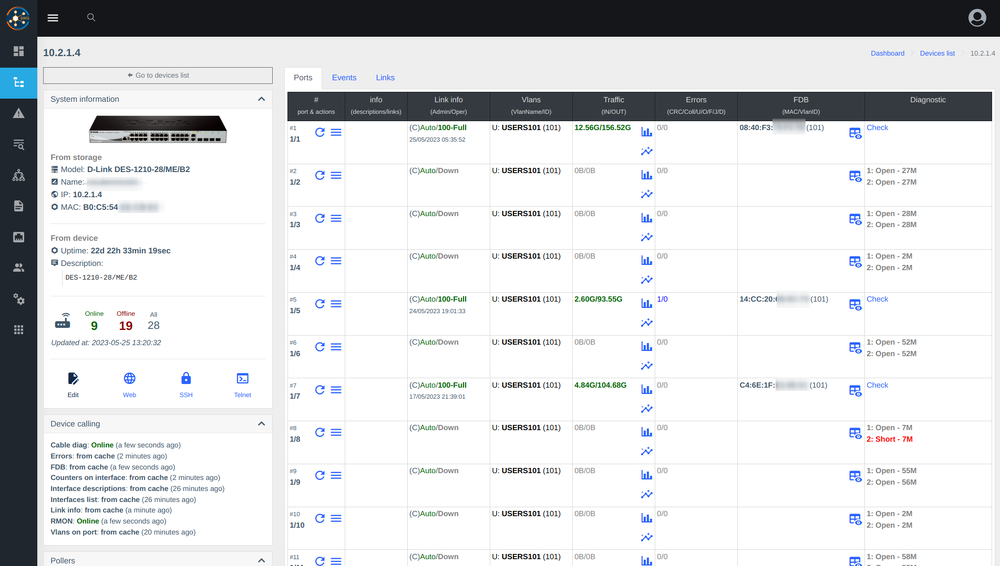This screenshot has width=1000, height=566.
Task: Collapse the System information panel
Action: (x=261, y=99)
